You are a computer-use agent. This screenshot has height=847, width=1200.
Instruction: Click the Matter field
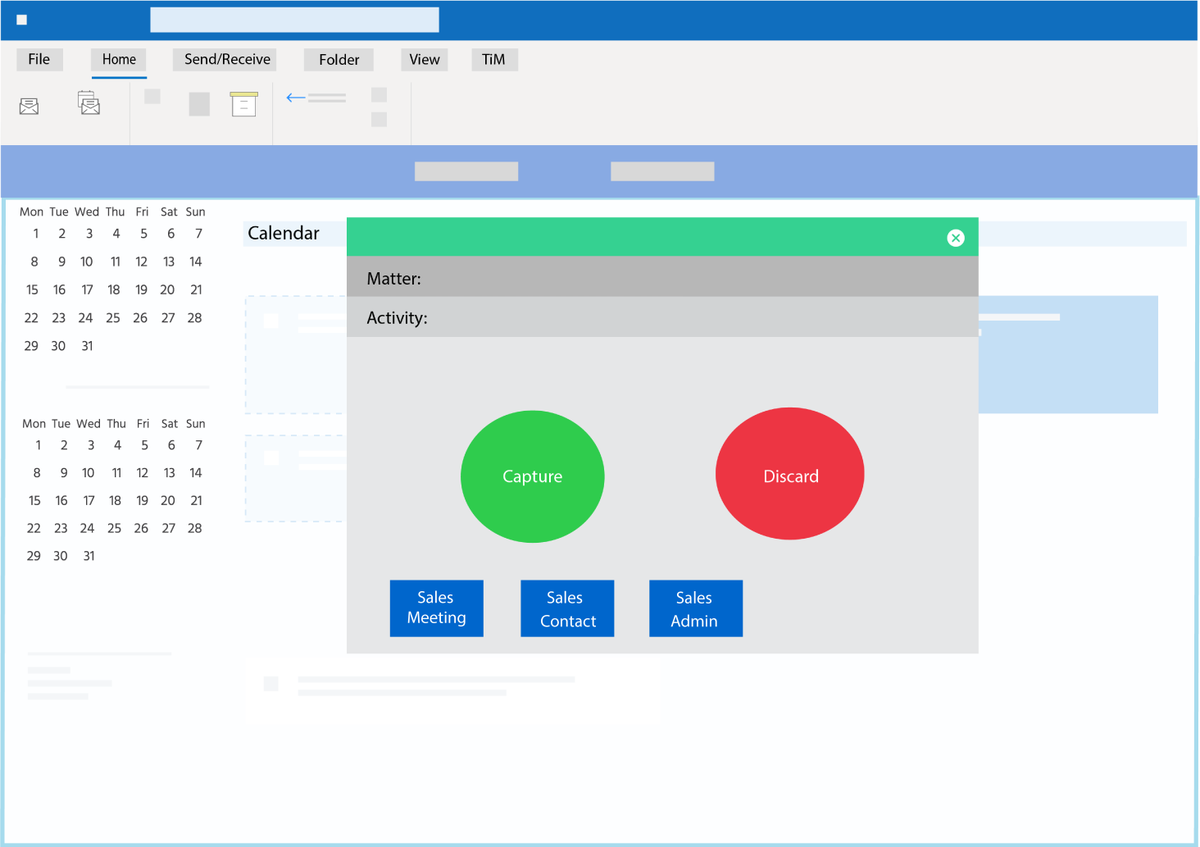pos(662,277)
